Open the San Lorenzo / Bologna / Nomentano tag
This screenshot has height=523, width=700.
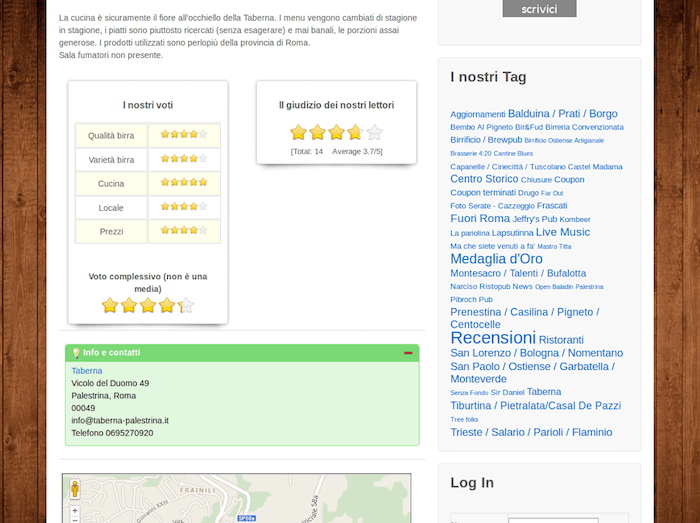click(x=537, y=353)
